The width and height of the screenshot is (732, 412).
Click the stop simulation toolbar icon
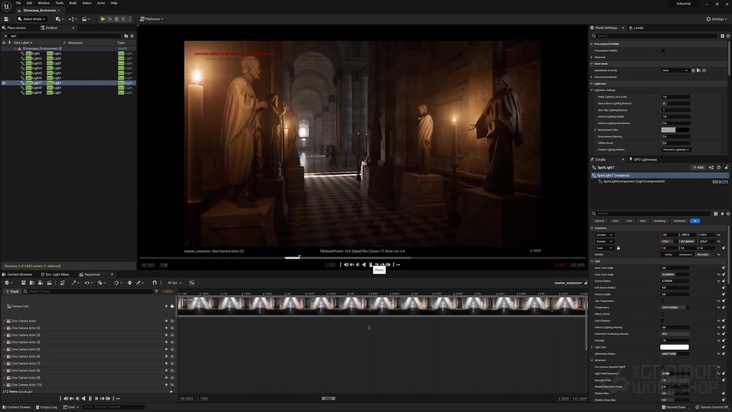point(117,19)
